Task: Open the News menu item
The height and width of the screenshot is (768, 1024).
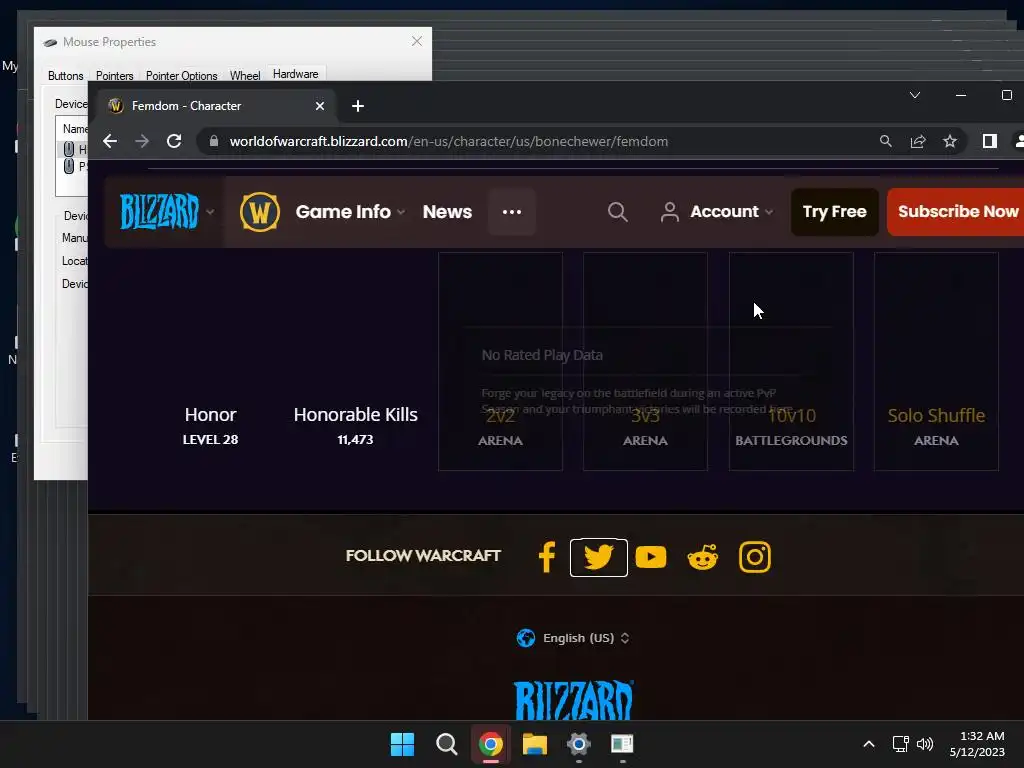Action: click(x=447, y=212)
